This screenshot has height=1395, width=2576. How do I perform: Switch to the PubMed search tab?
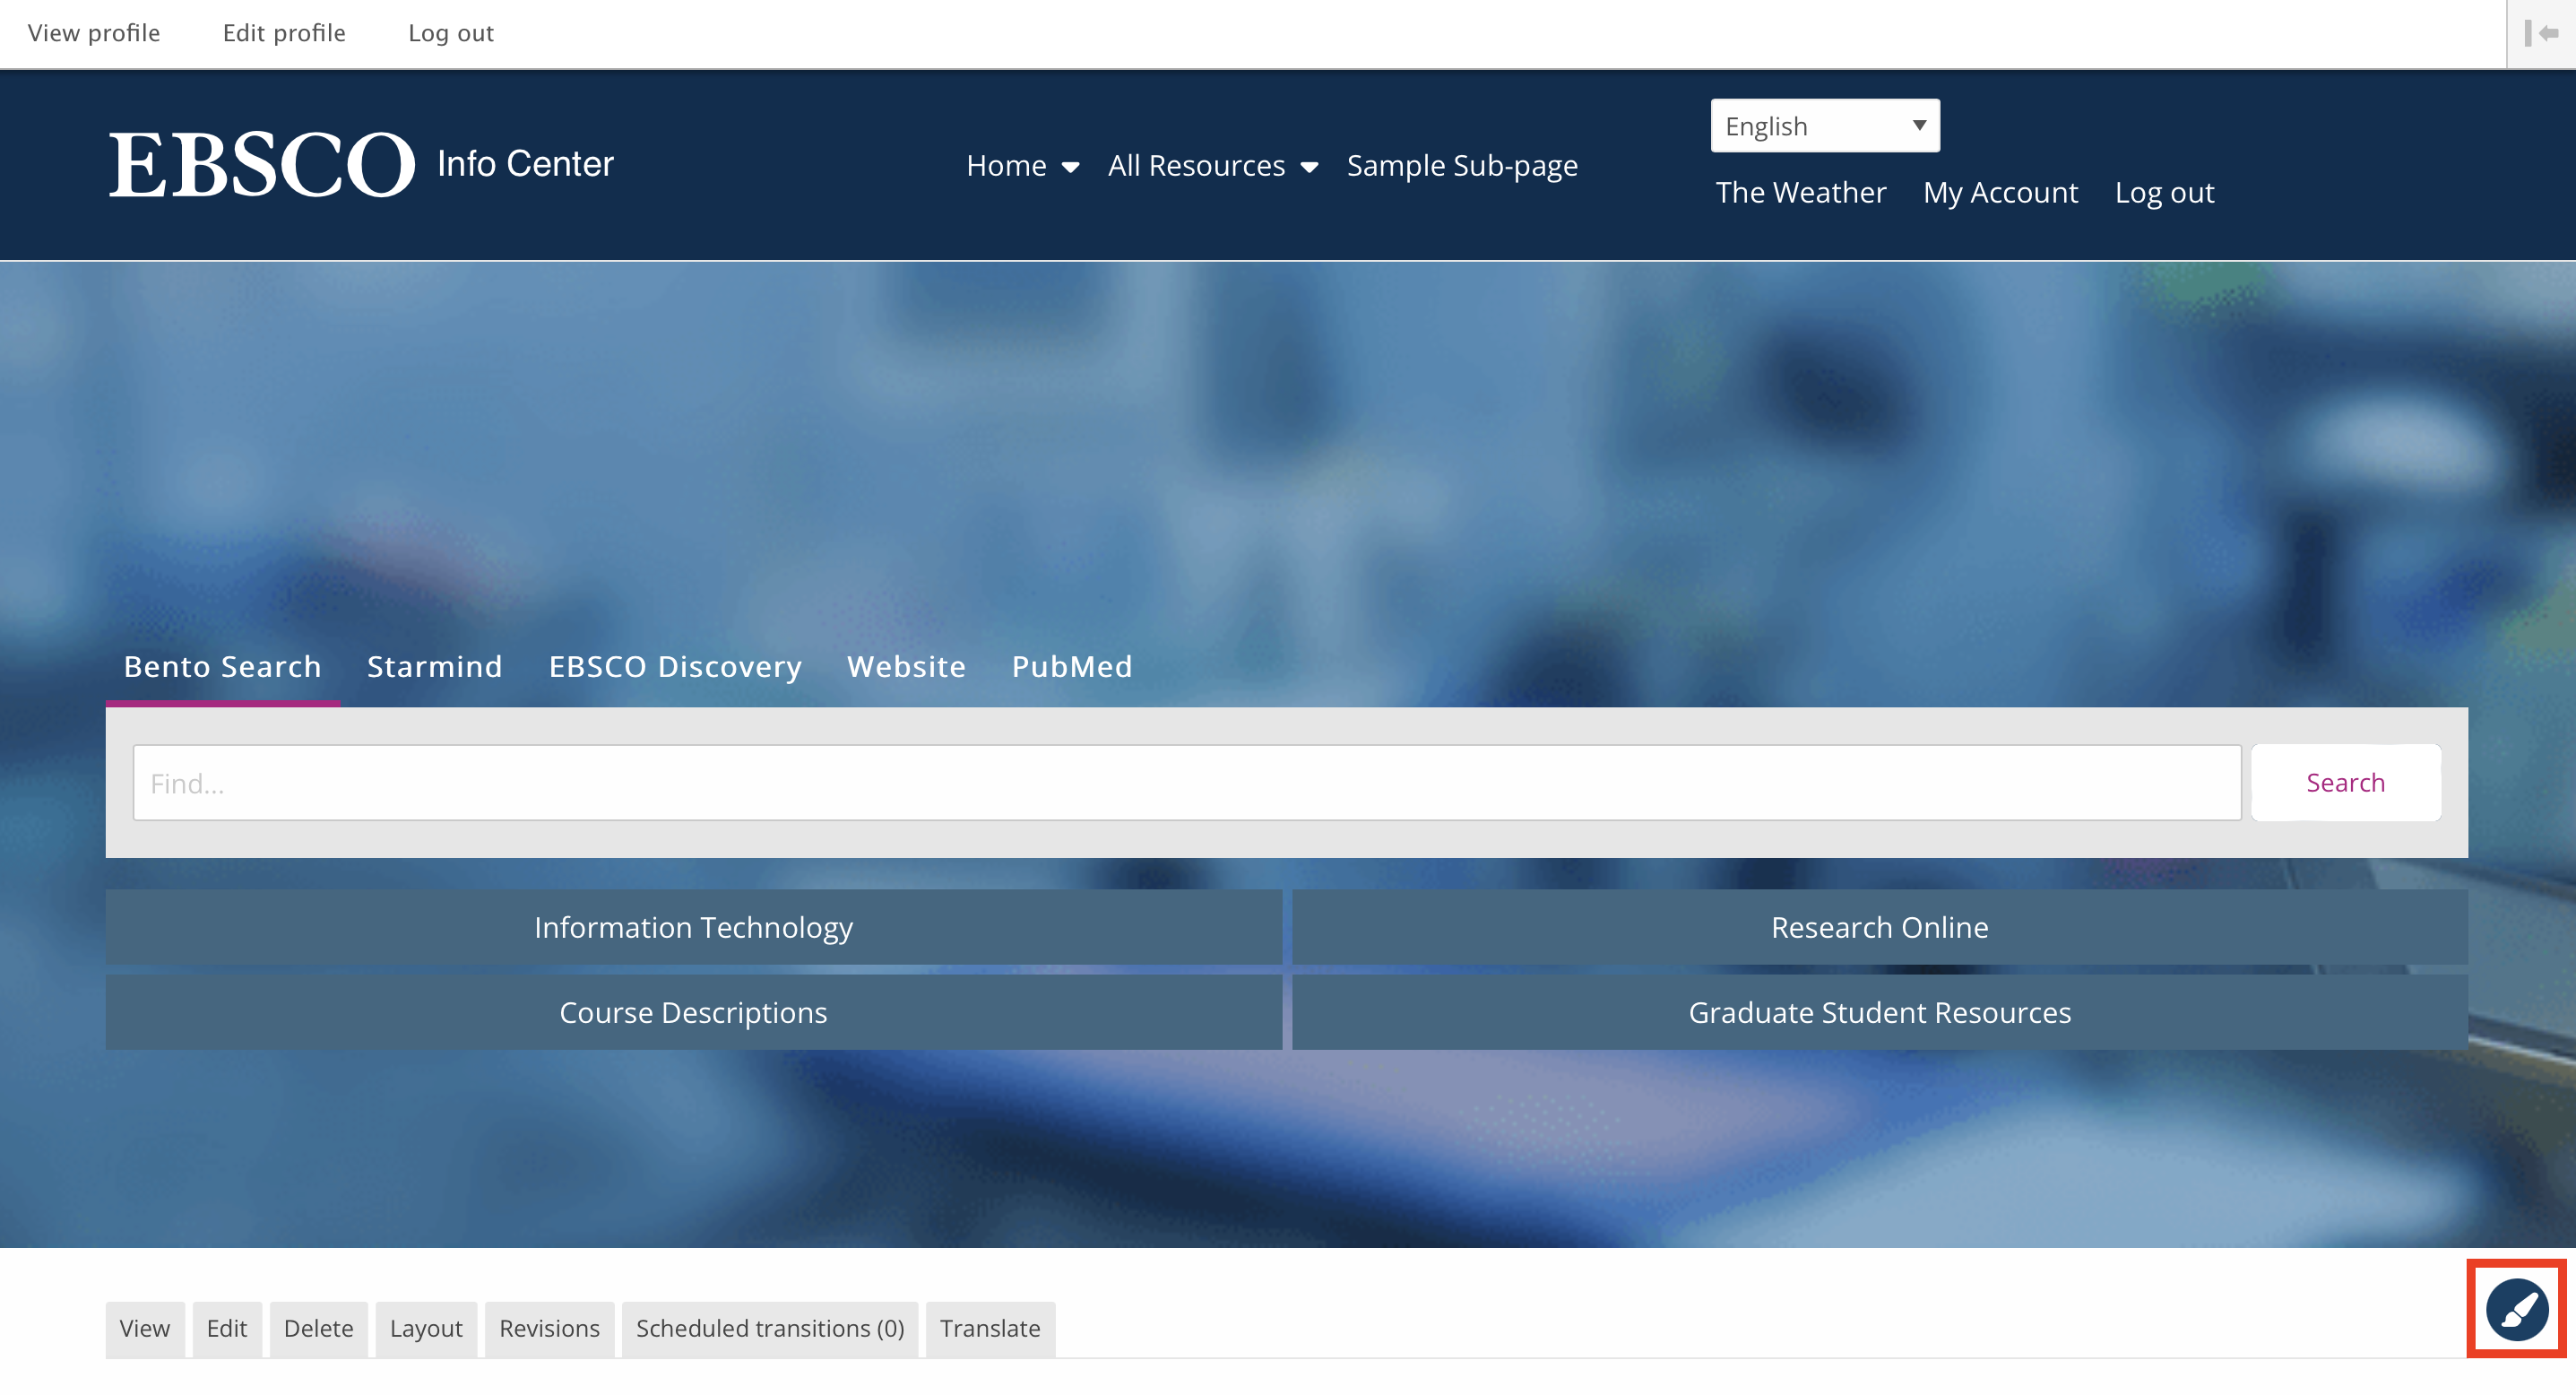(1071, 666)
